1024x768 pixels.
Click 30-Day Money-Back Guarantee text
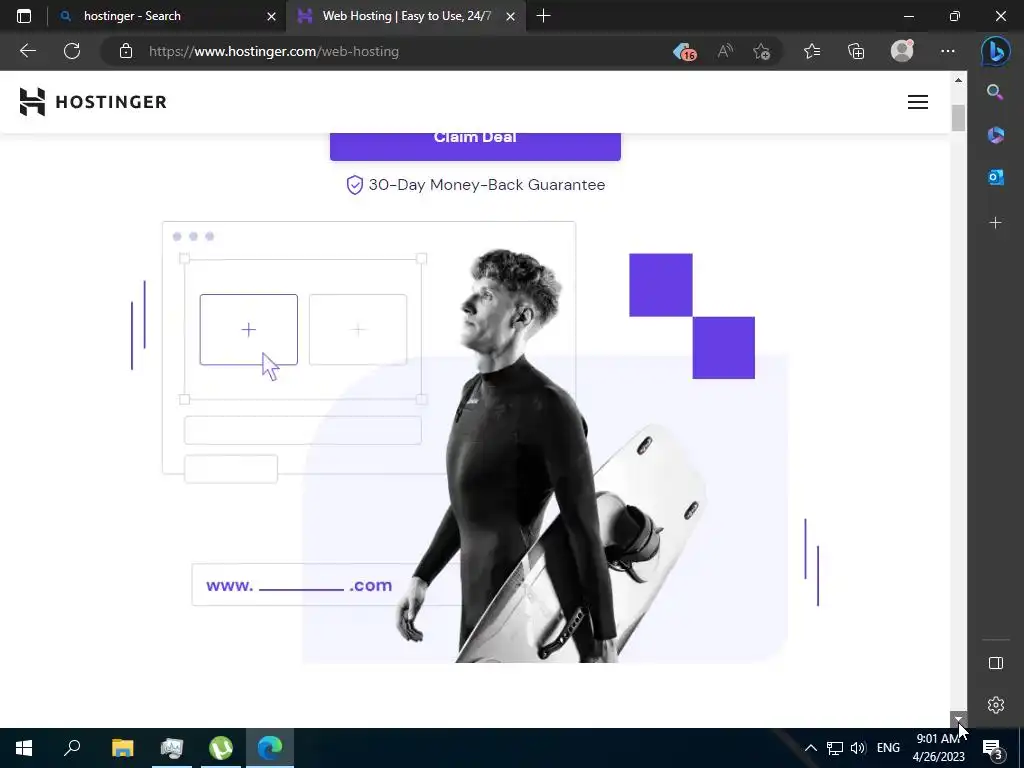pyautogui.click(x=487, y=185)
